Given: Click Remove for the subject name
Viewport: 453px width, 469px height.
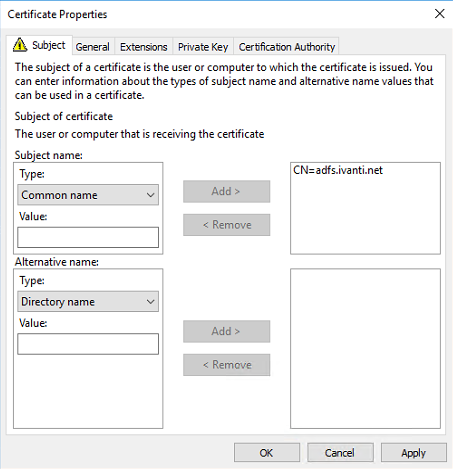Looking at the screenshot, I should pyautogui.click(x=226, y=225).
